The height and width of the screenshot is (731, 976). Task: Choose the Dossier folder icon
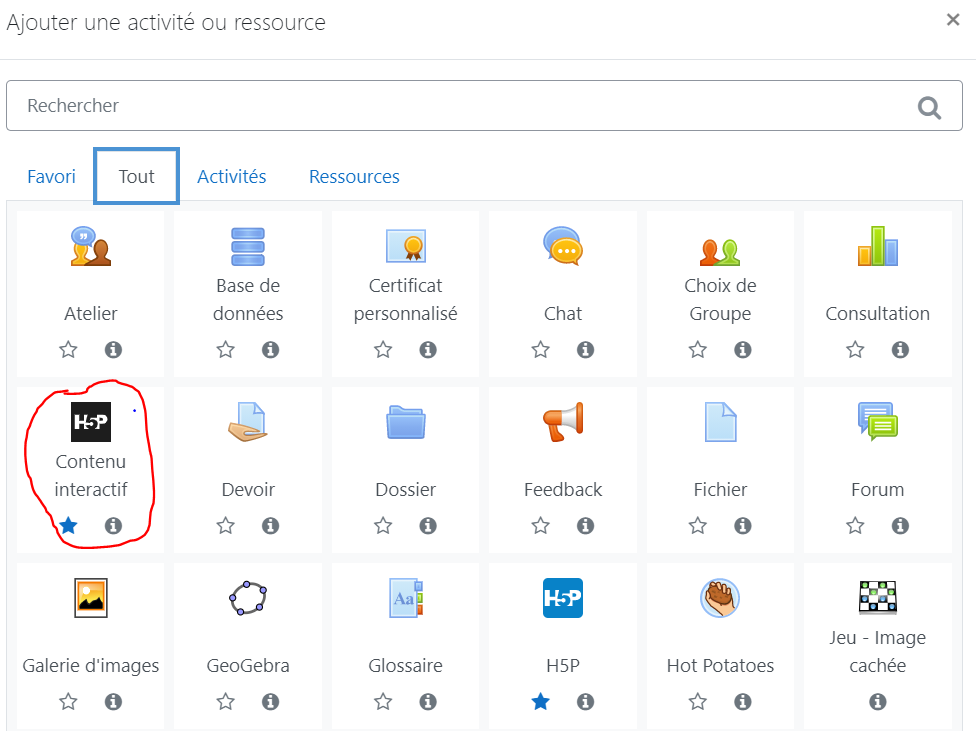(x=406, y=422)
